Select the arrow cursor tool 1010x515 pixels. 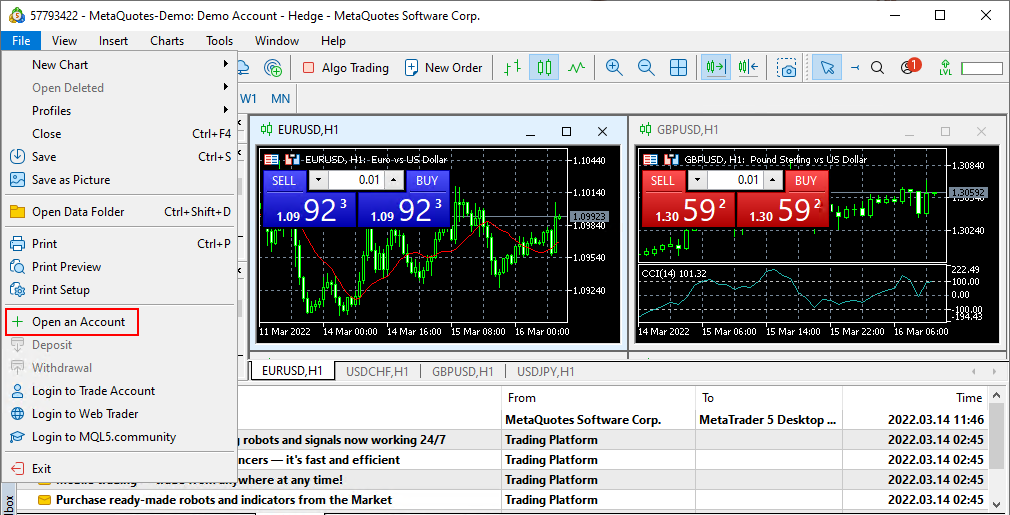click(x=827, y=68)
